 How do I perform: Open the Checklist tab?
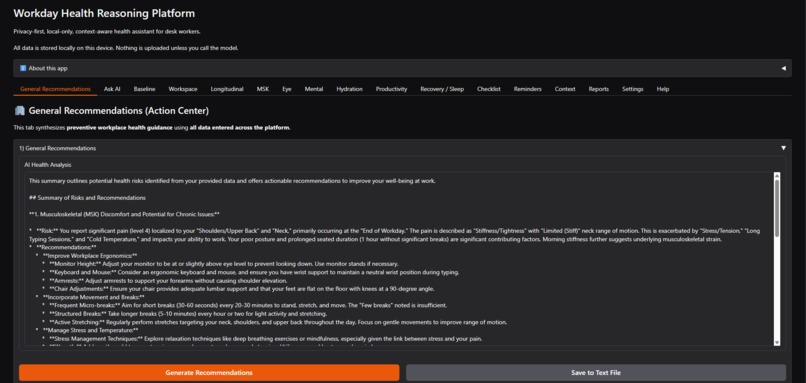(489, 89)
